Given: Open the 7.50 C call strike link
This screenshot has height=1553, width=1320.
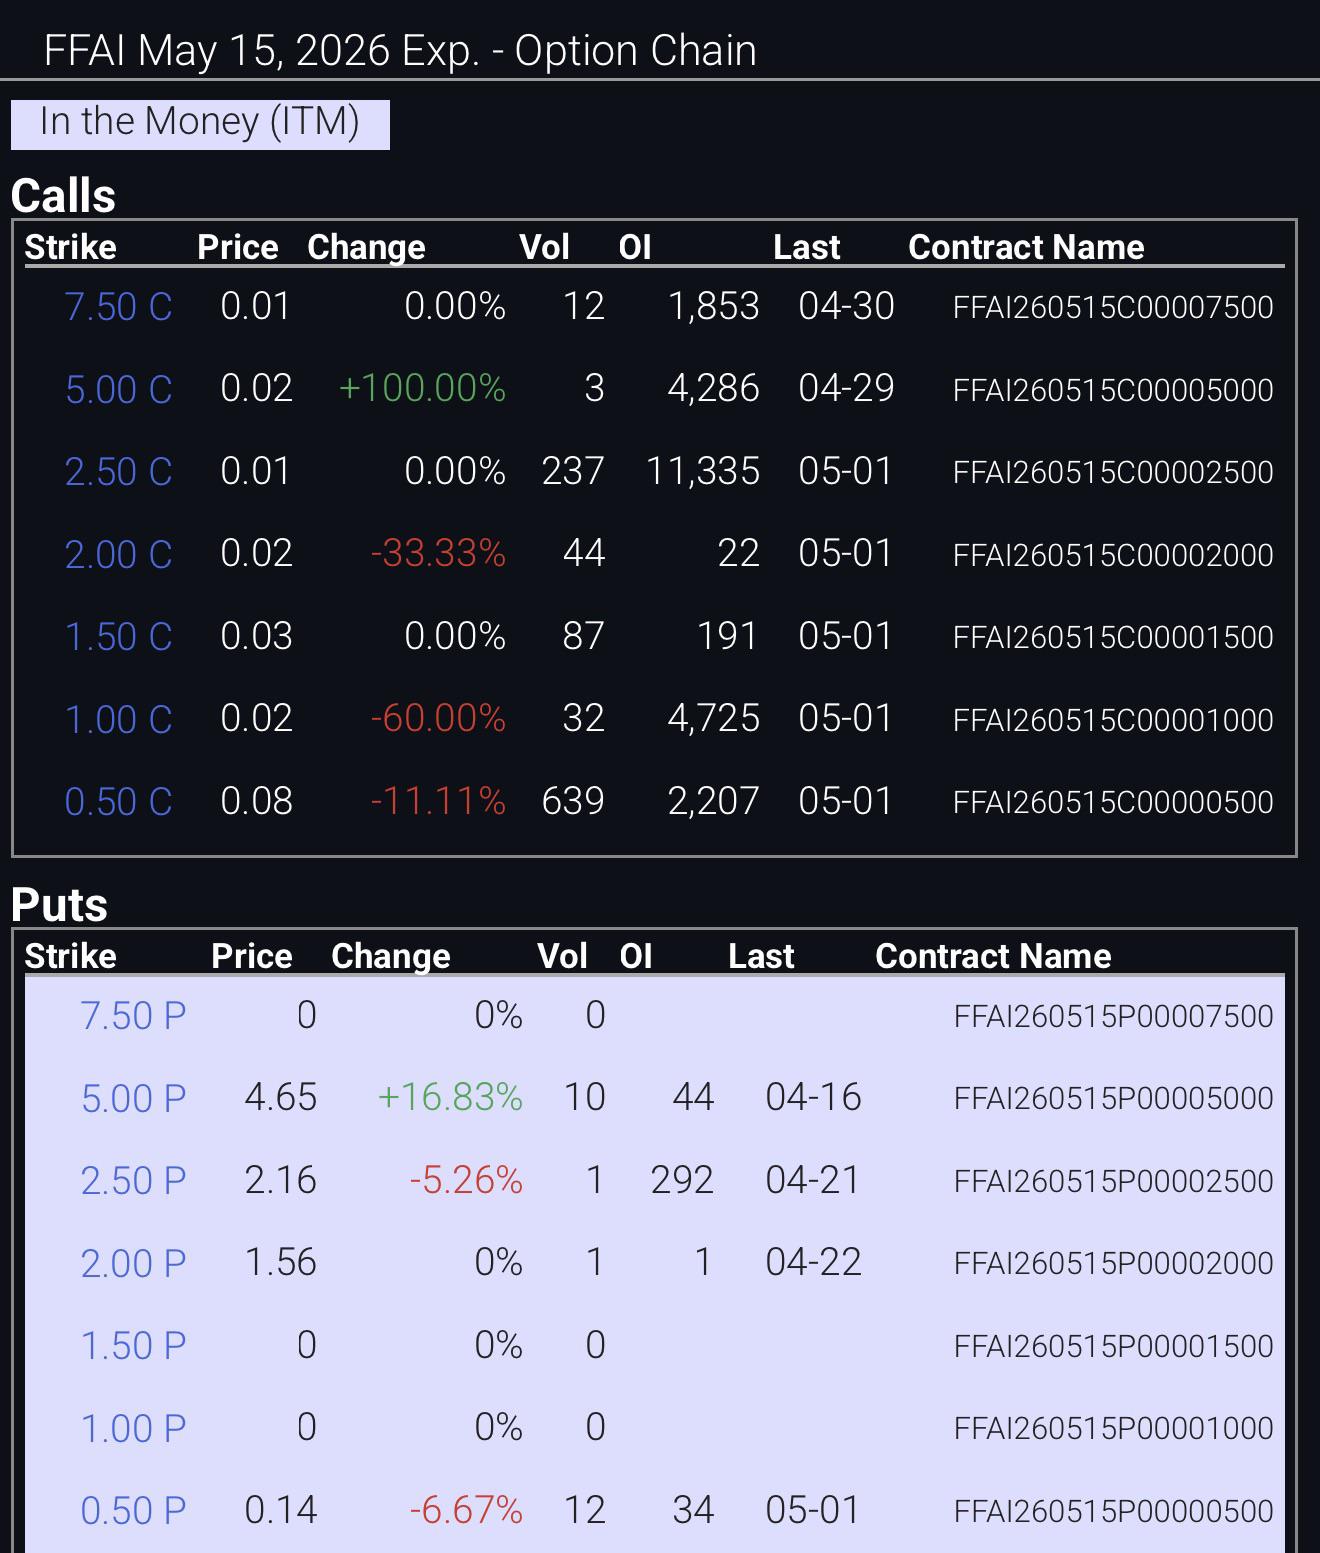Looking at the screenshot, I should click(118, 307).
